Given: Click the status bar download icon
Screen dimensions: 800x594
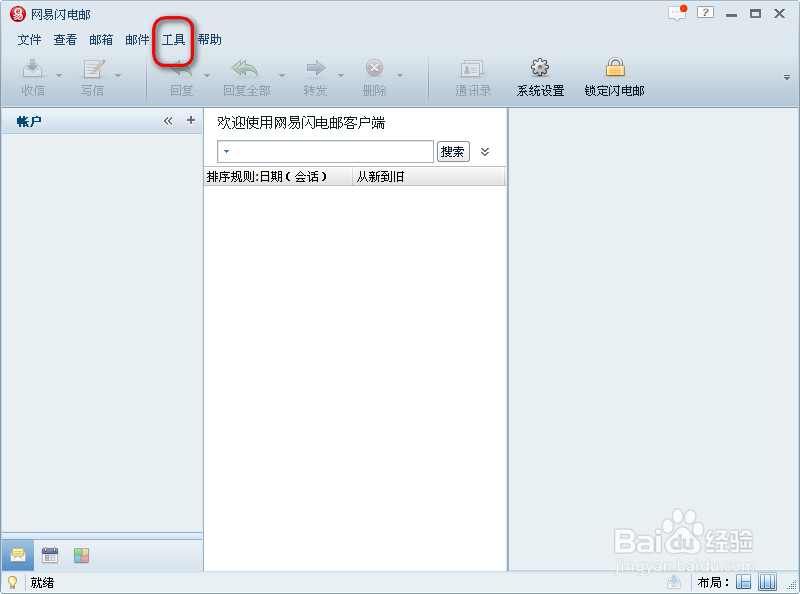Looking at the screenshot, I should click(674, 582).
